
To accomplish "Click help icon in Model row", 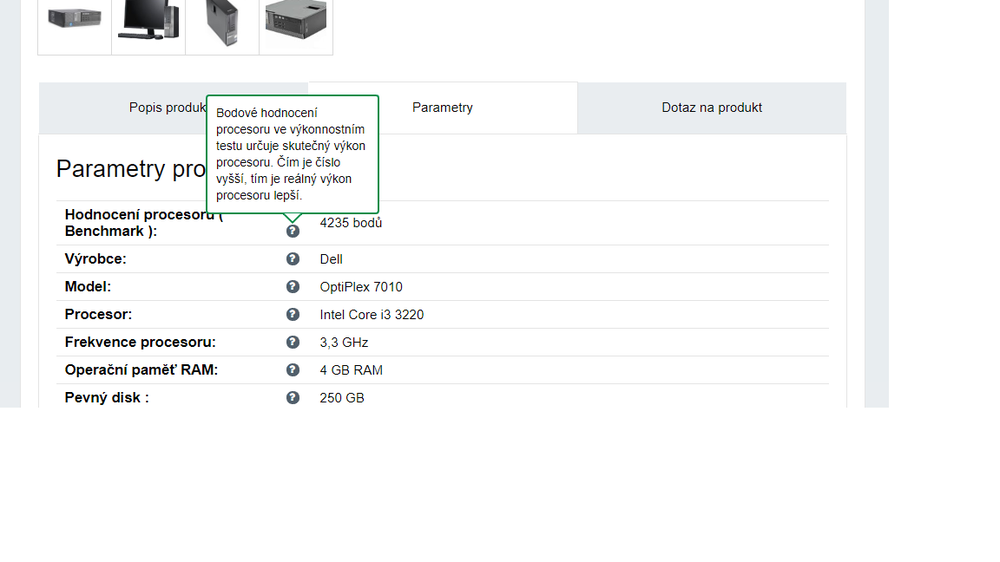I will (293, 286).
